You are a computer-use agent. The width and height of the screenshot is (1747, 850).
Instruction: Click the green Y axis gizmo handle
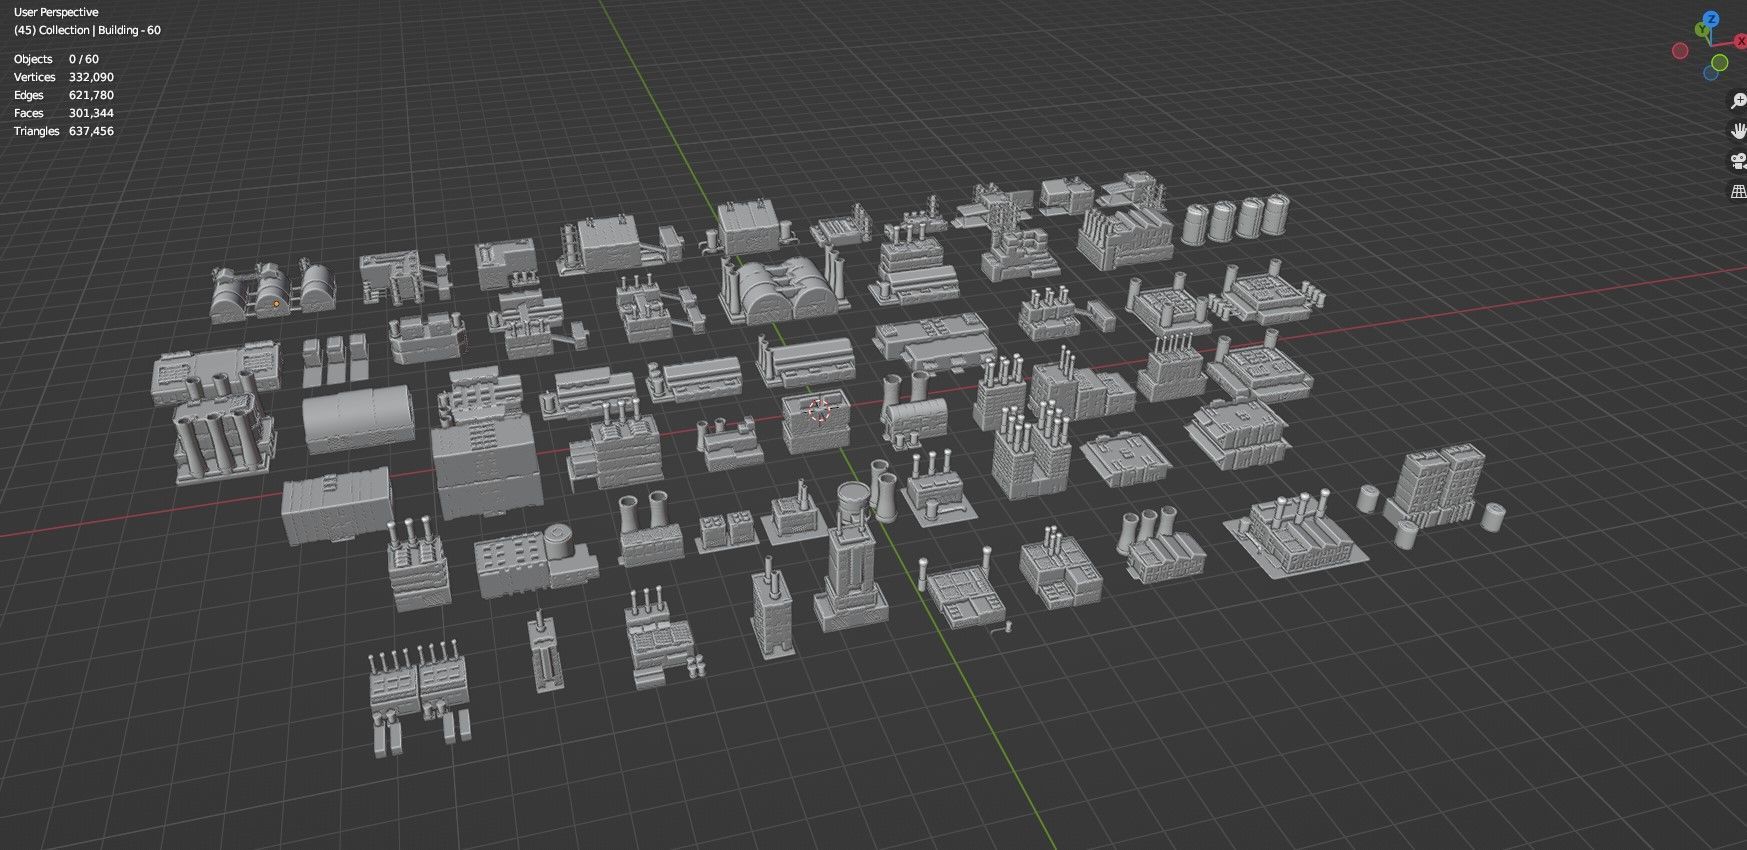(x=1700, y=31)
